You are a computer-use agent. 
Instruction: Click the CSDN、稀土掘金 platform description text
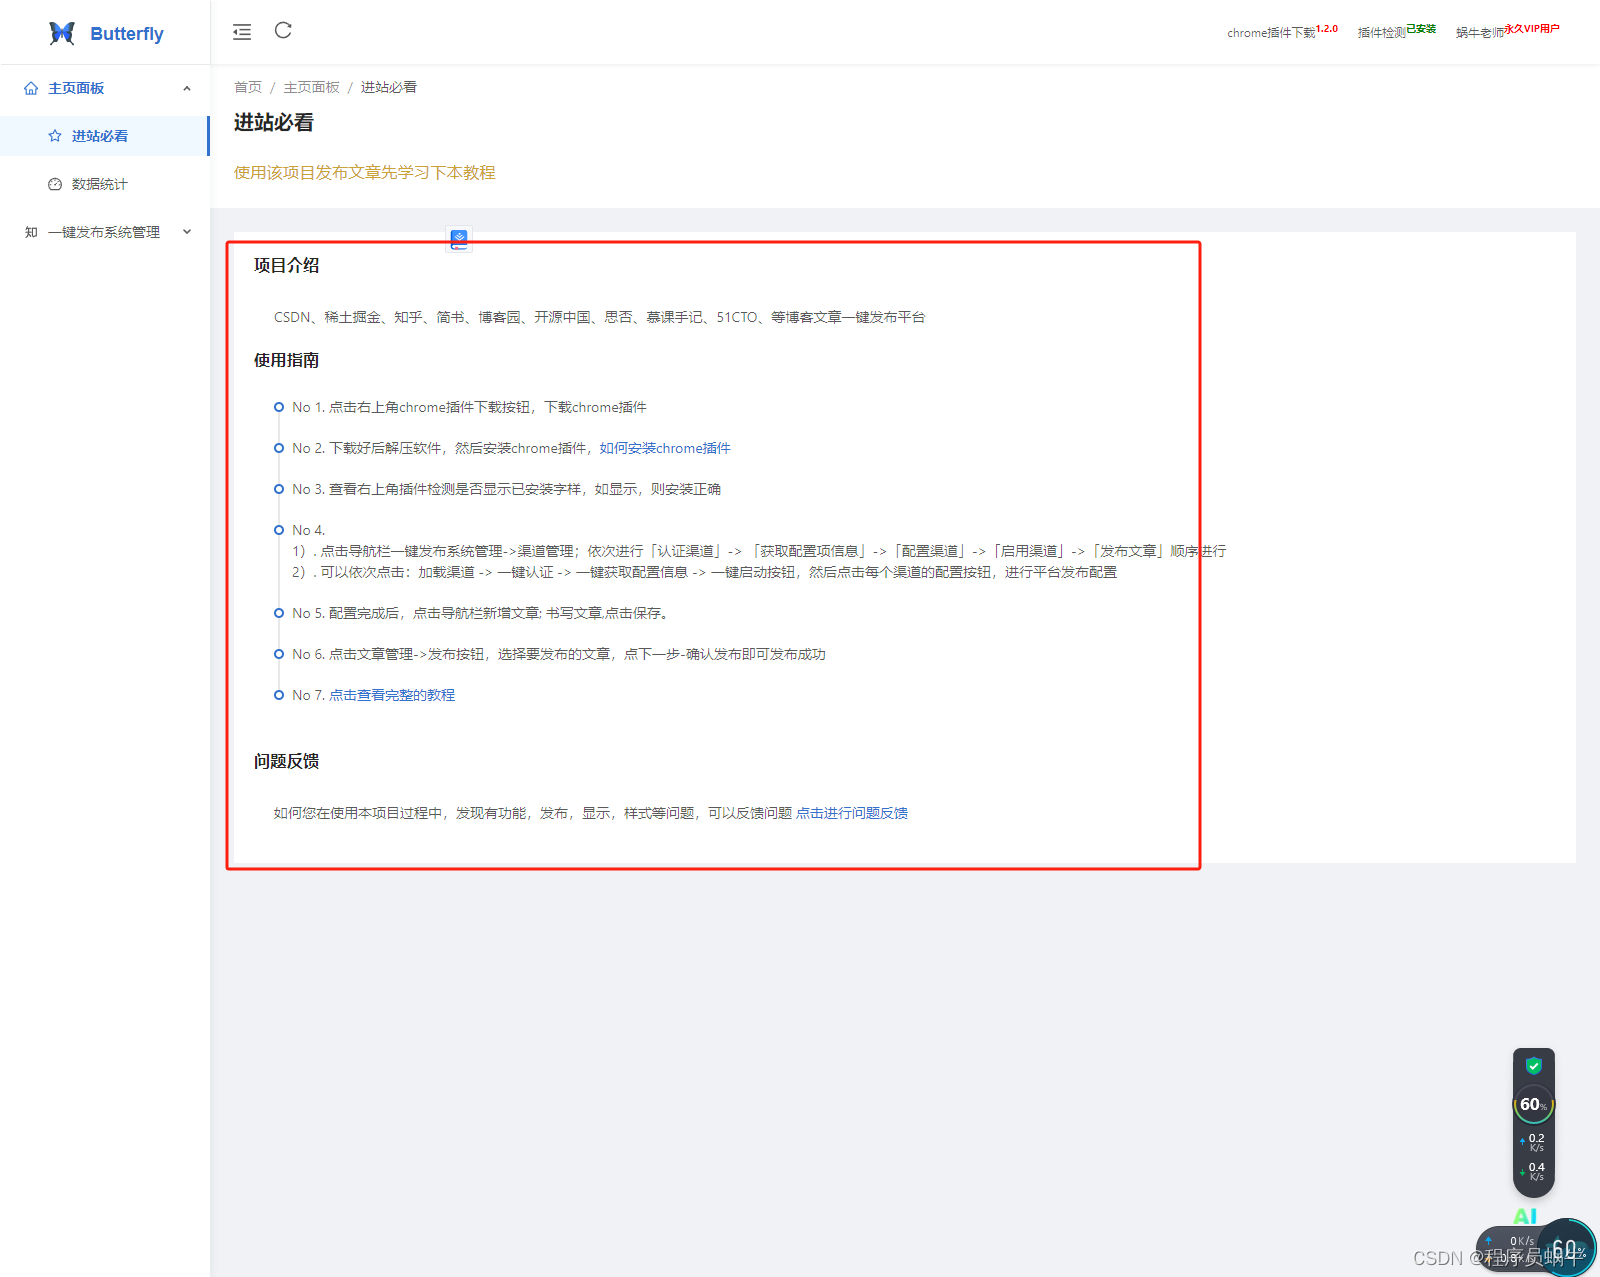click(x=600, y=317)
